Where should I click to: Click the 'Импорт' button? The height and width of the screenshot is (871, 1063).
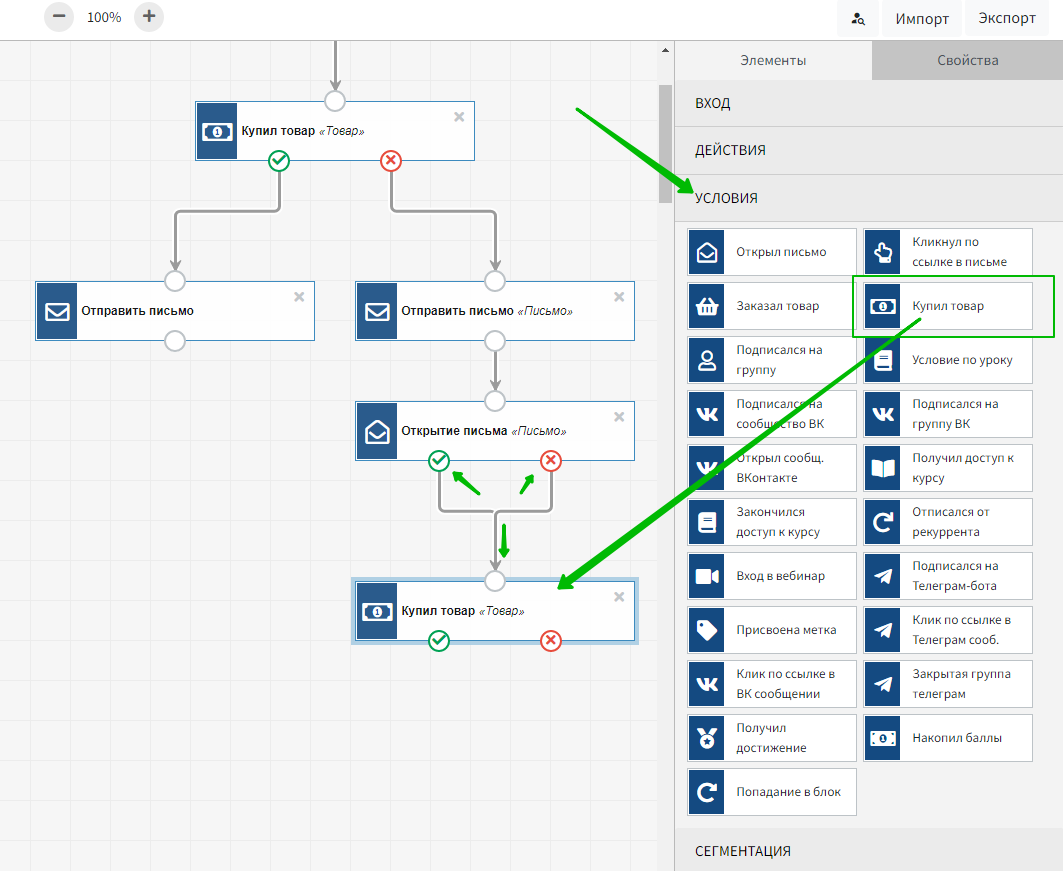coord(921,19)
